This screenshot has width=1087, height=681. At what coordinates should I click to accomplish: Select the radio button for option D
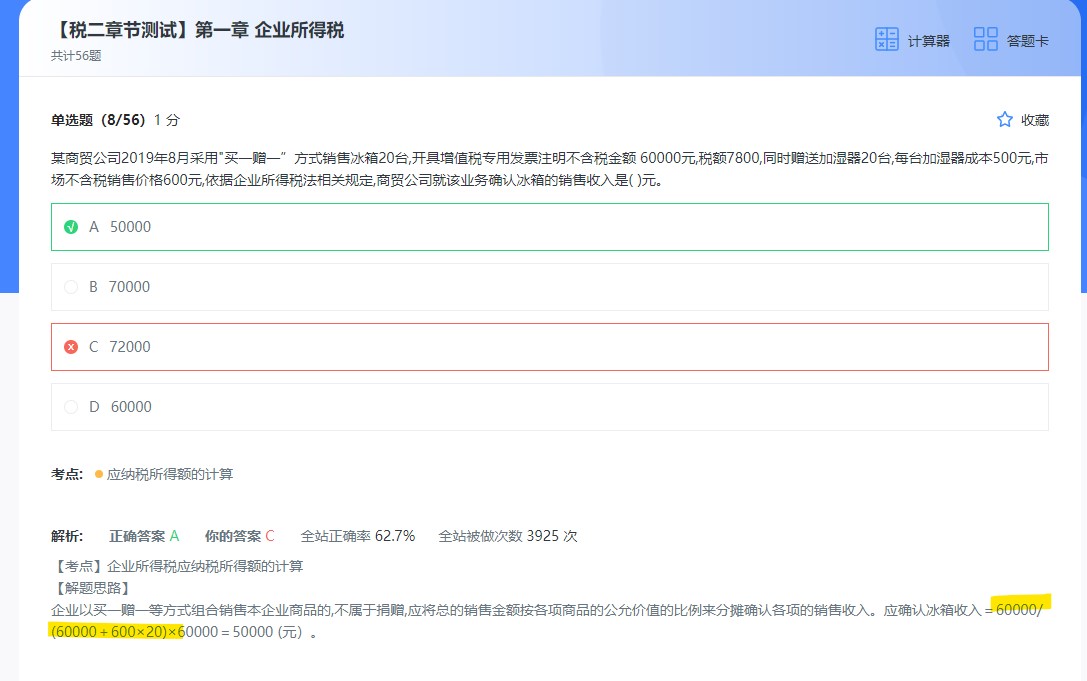[71, 407]
